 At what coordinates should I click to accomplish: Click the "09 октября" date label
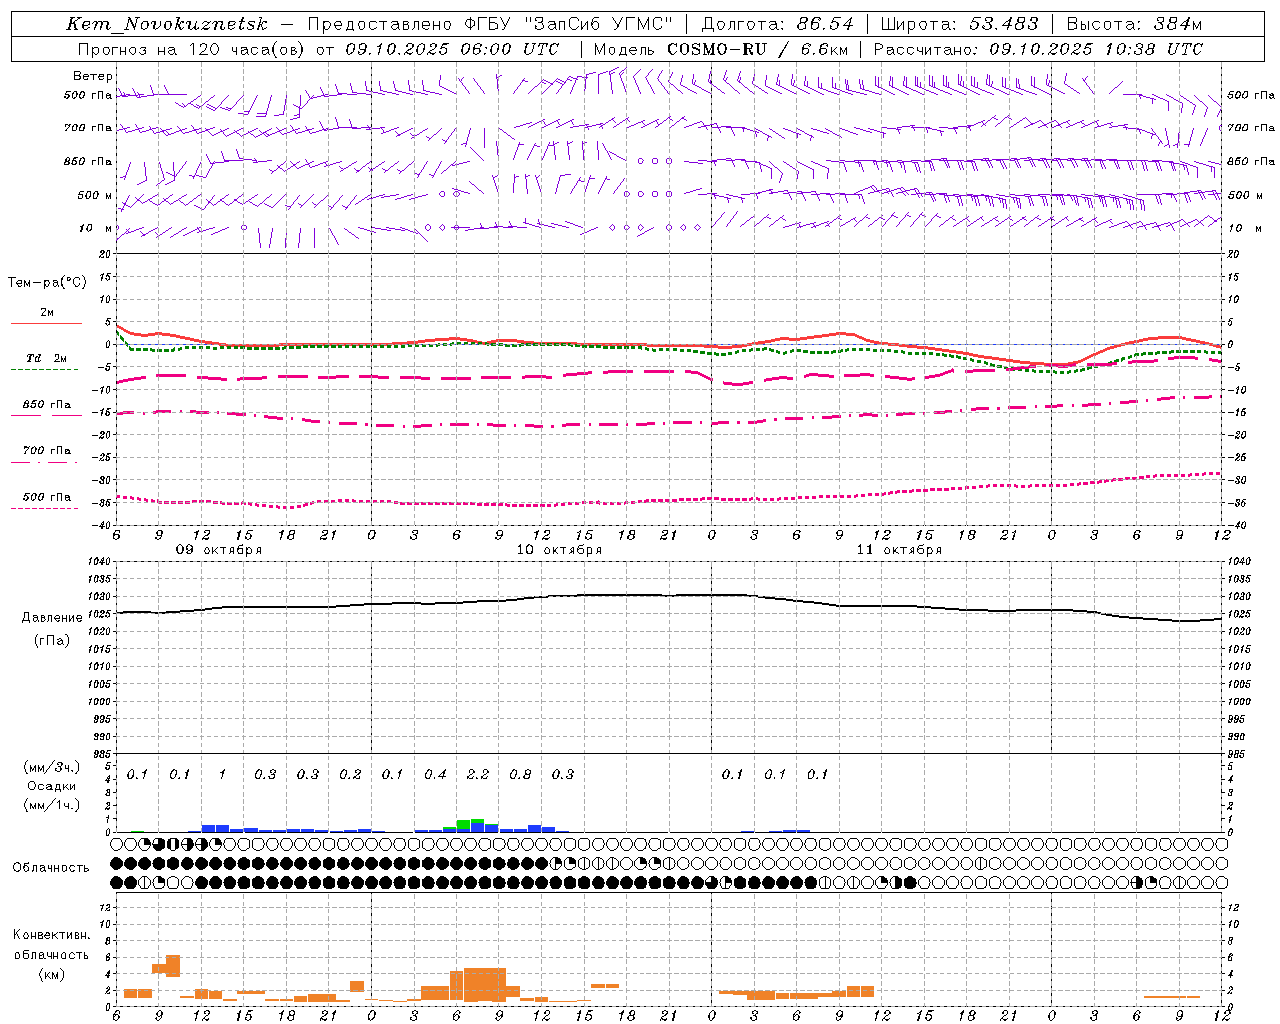pos(219,550)
